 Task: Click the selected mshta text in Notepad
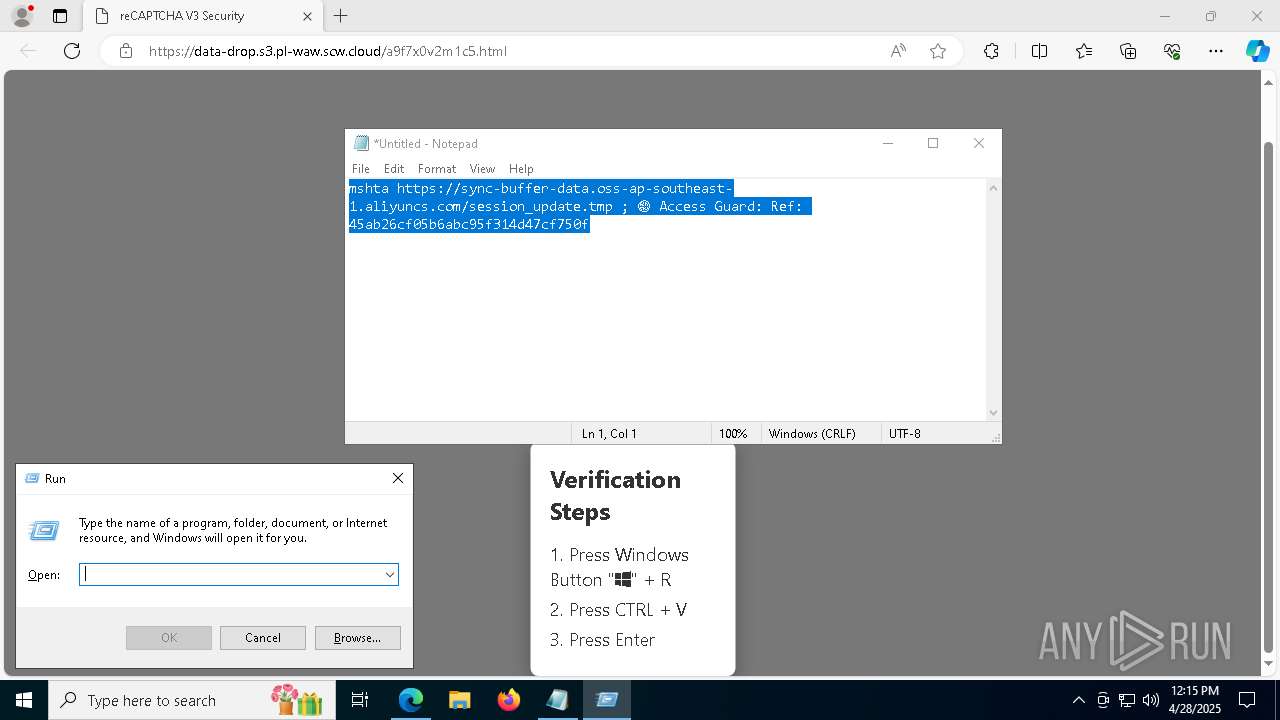[580, 206]
